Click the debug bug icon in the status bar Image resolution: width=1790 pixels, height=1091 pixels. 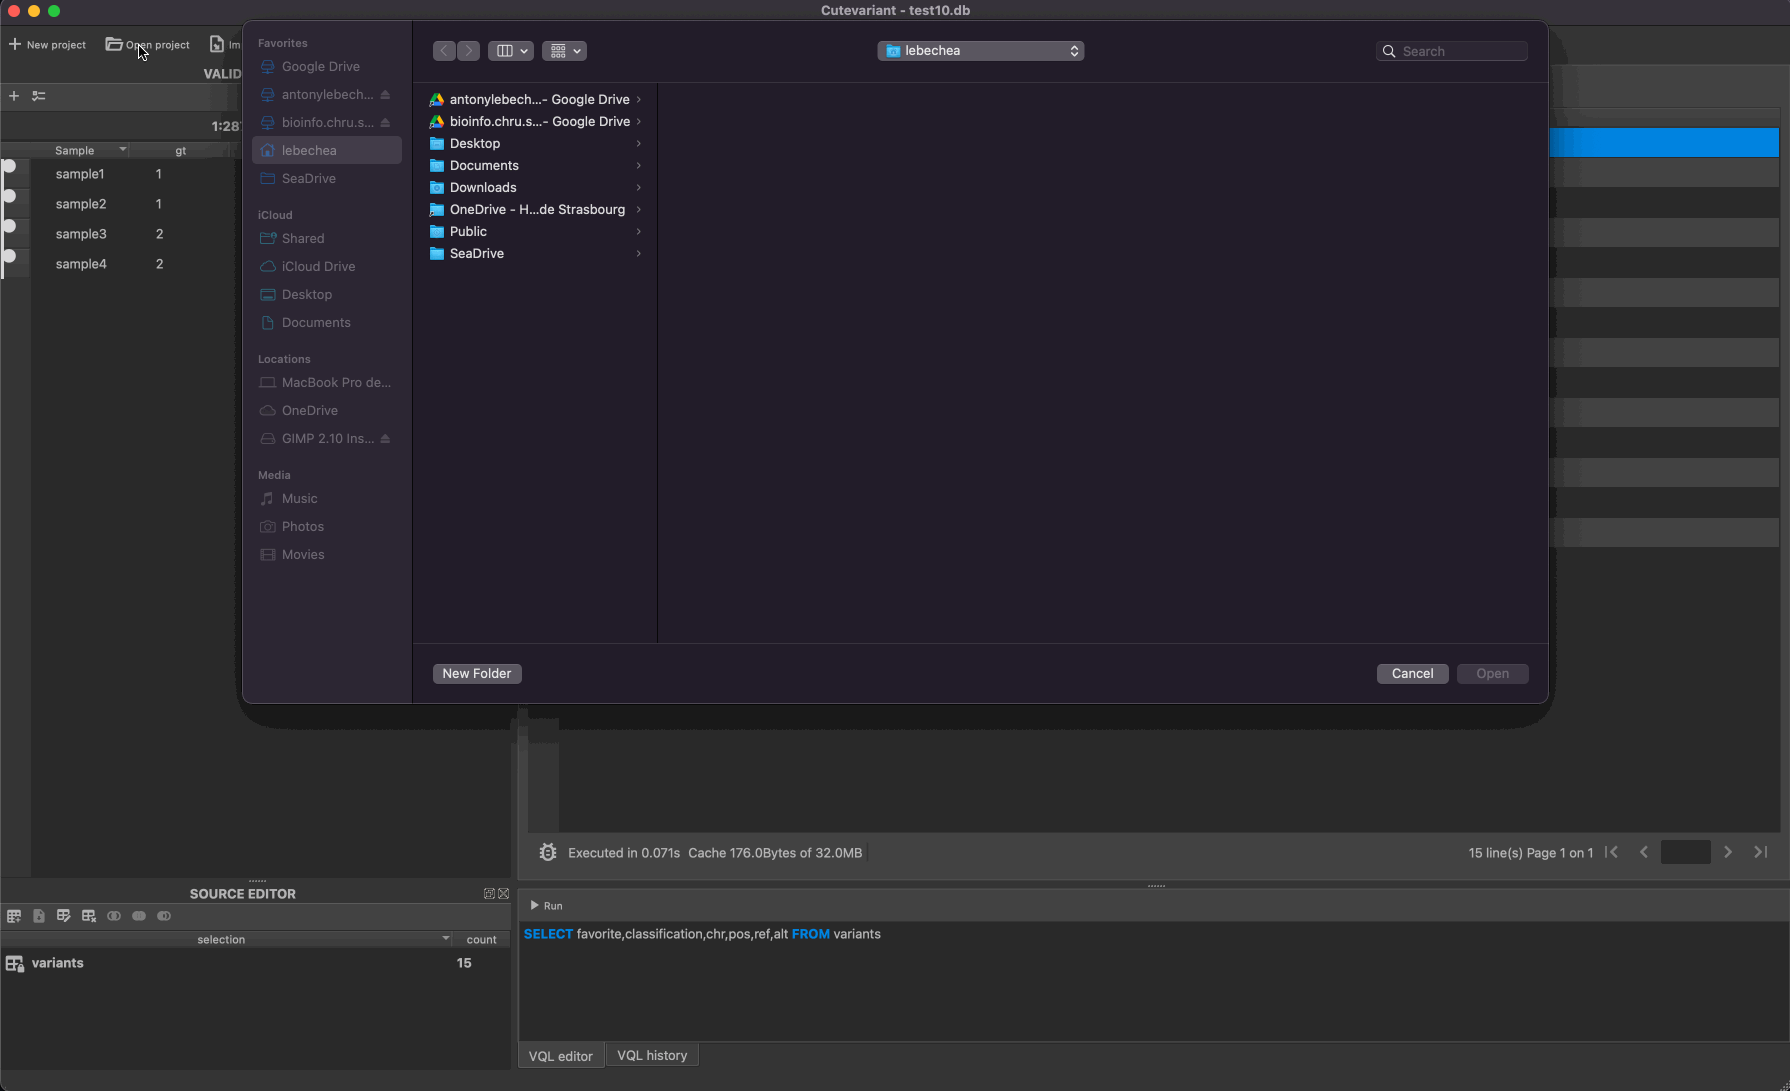(548, 851)
